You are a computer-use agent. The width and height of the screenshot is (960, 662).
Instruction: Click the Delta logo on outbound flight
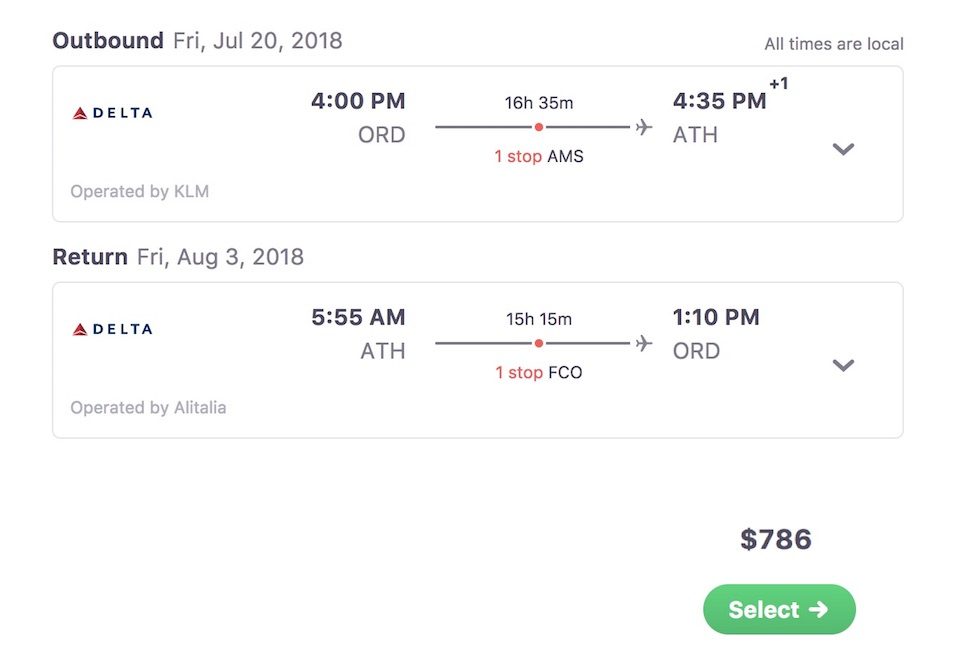pos(113,113)
